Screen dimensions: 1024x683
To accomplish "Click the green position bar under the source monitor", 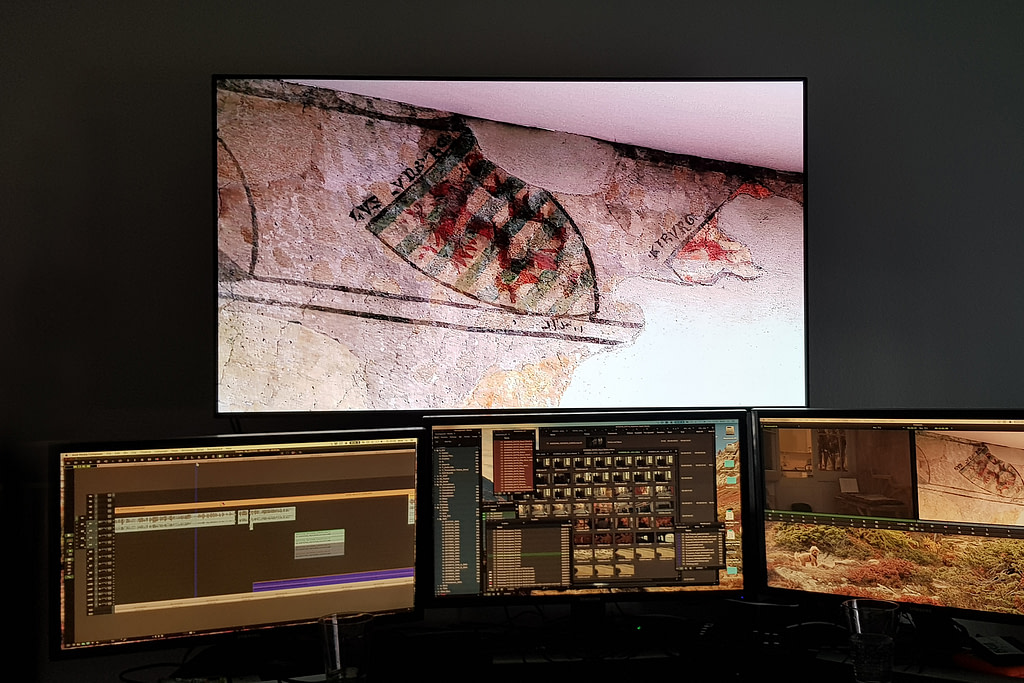I will pyautogui.click(x=838, y=512).
